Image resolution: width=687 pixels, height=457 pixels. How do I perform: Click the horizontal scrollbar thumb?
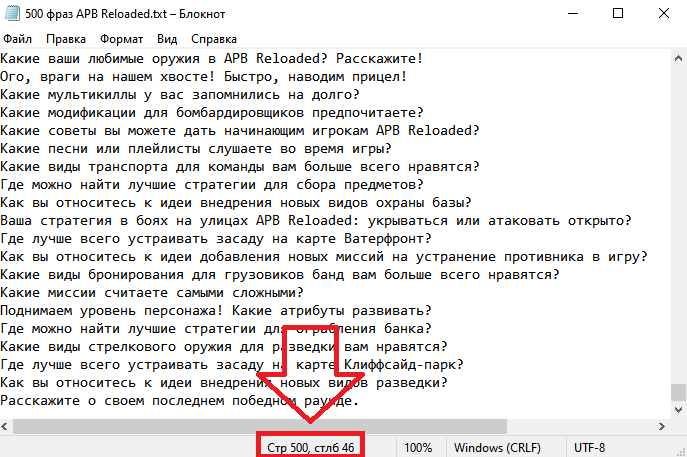coord(260,426)
